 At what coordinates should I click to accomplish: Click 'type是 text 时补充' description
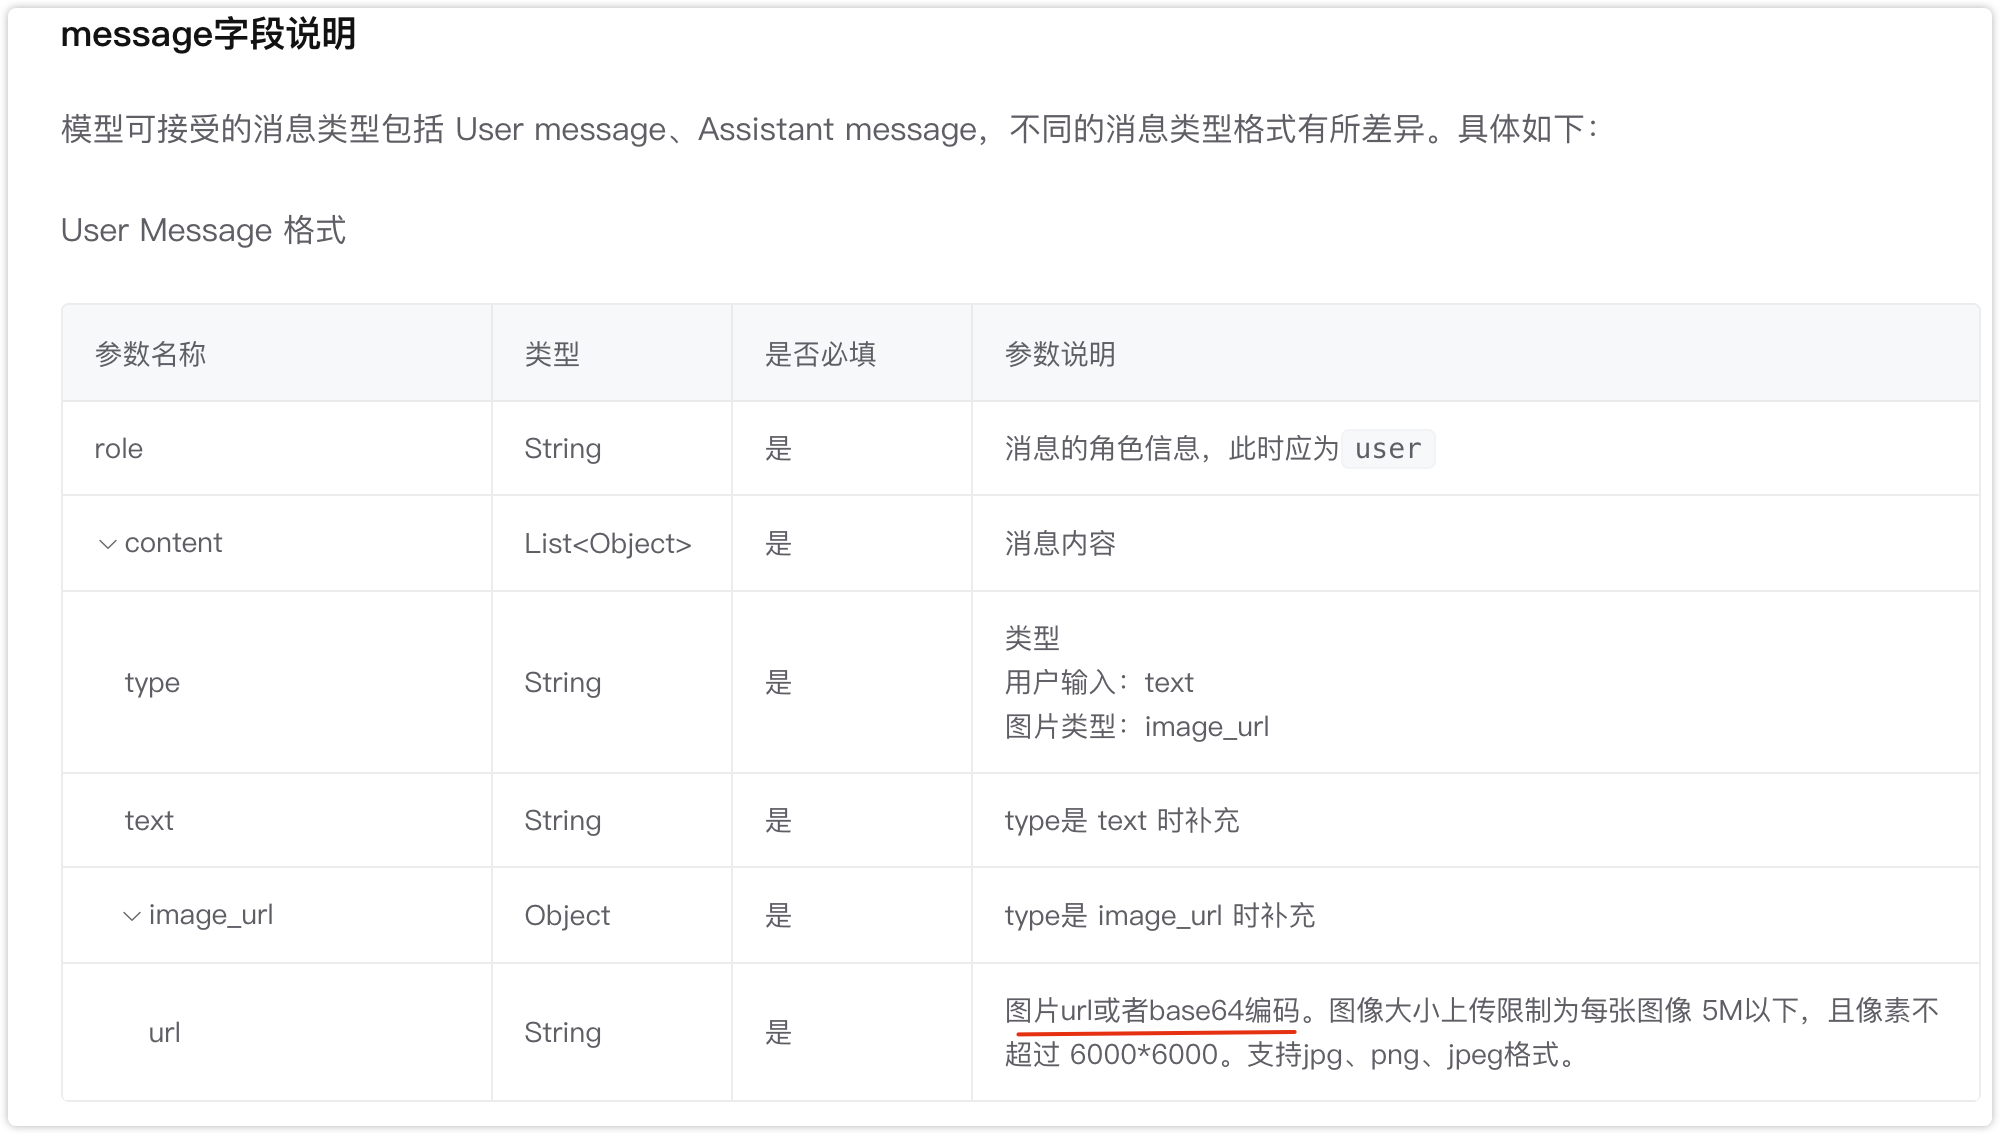click(1122, 821)
